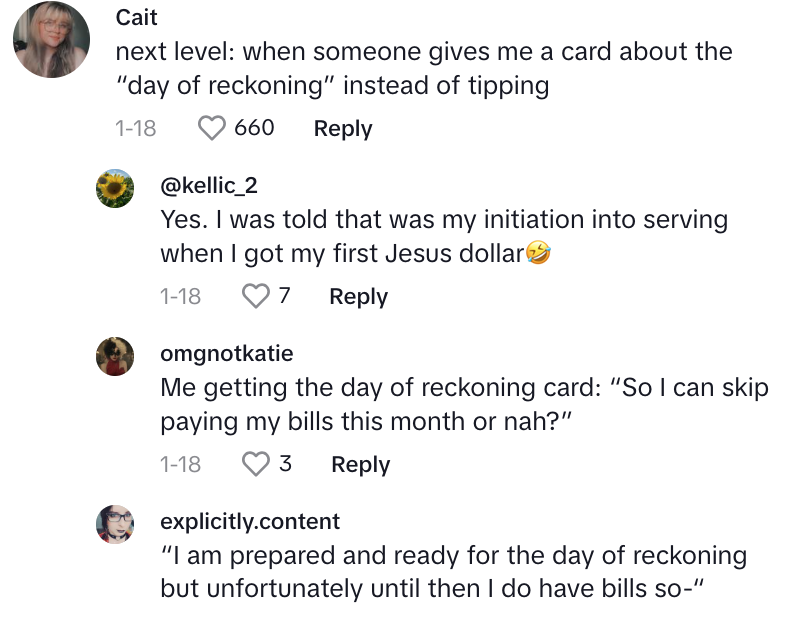786x618 pixels.
Task: Reply to omgnotkatie's comment
Action: coord(360,464)
